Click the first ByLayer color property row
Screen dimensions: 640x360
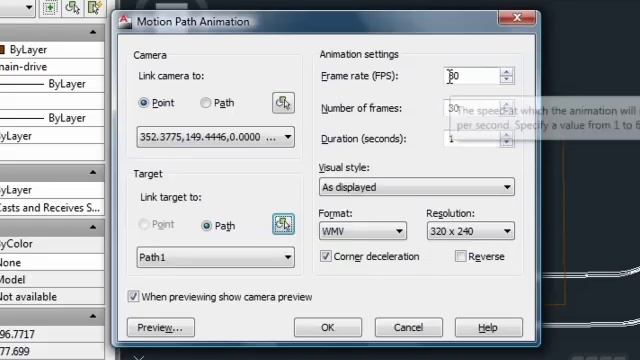tap(52, 50)
